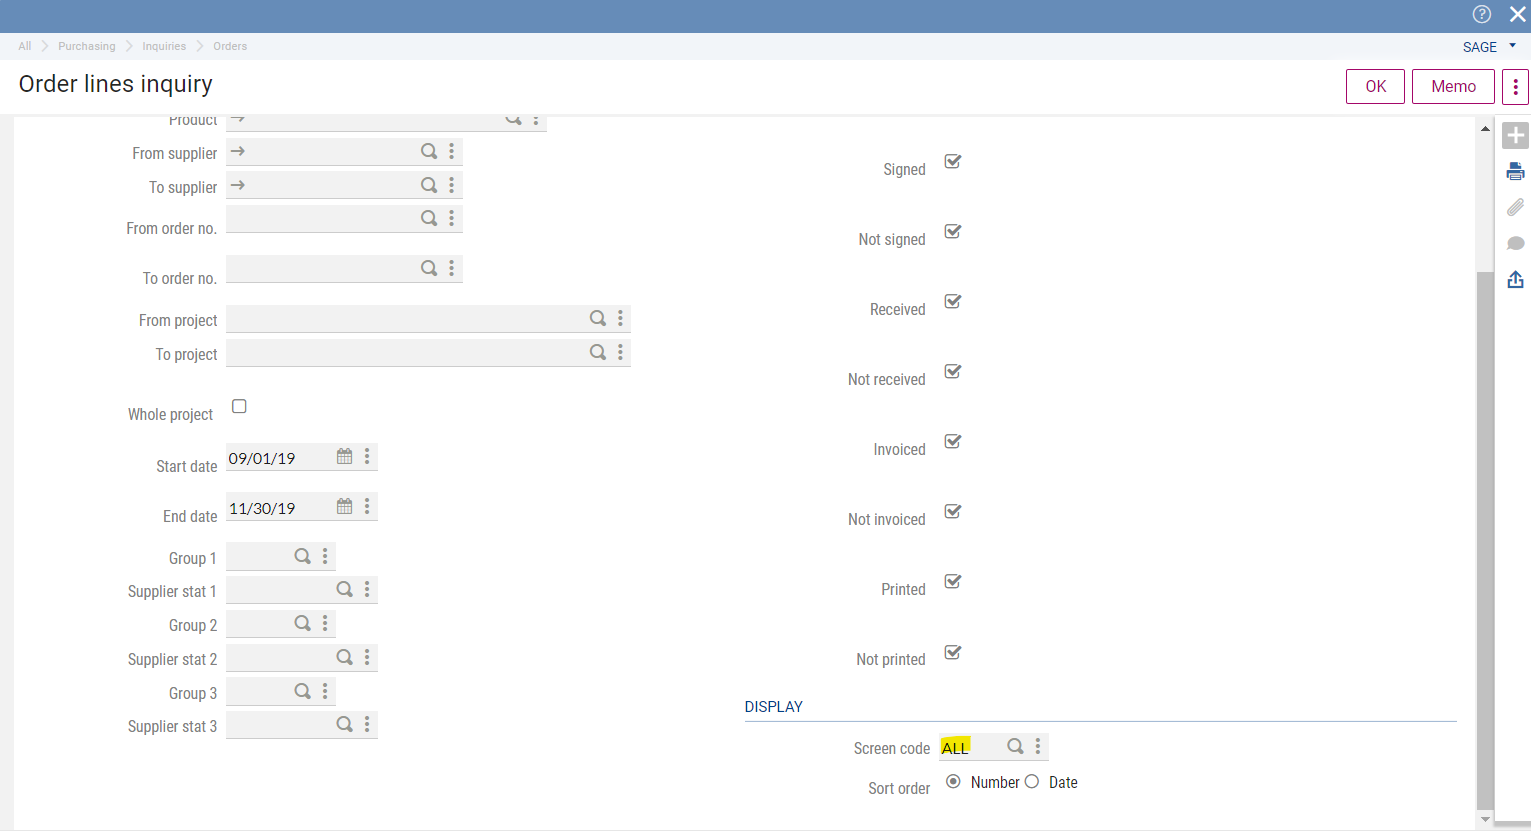
Task: Click the Memo button
Action: tap(1452, 86)
